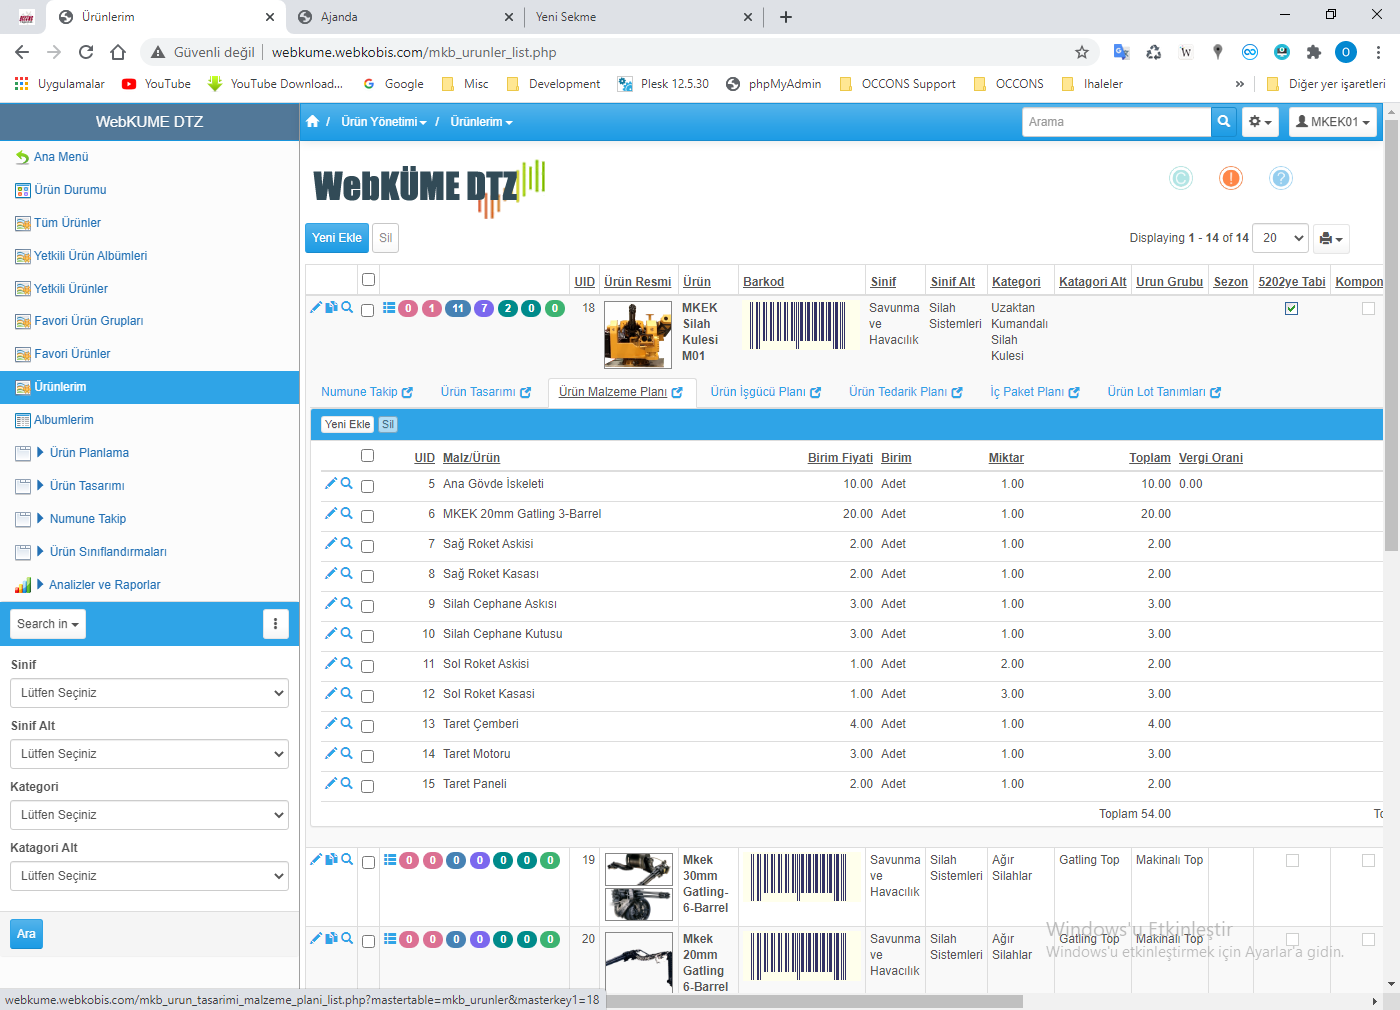Open the Search in dropdown
1400x1010 pixels.
pos(48,624)
